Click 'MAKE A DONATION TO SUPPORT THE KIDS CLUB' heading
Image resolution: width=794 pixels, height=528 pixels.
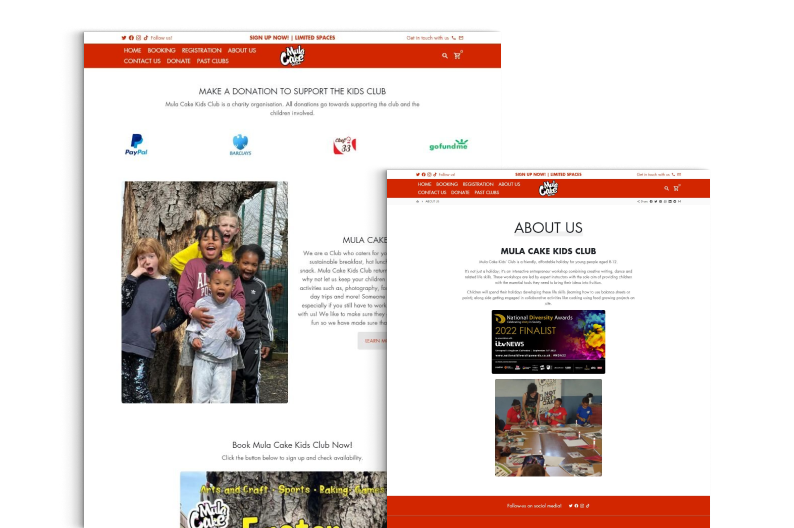[x=292, y=92]
